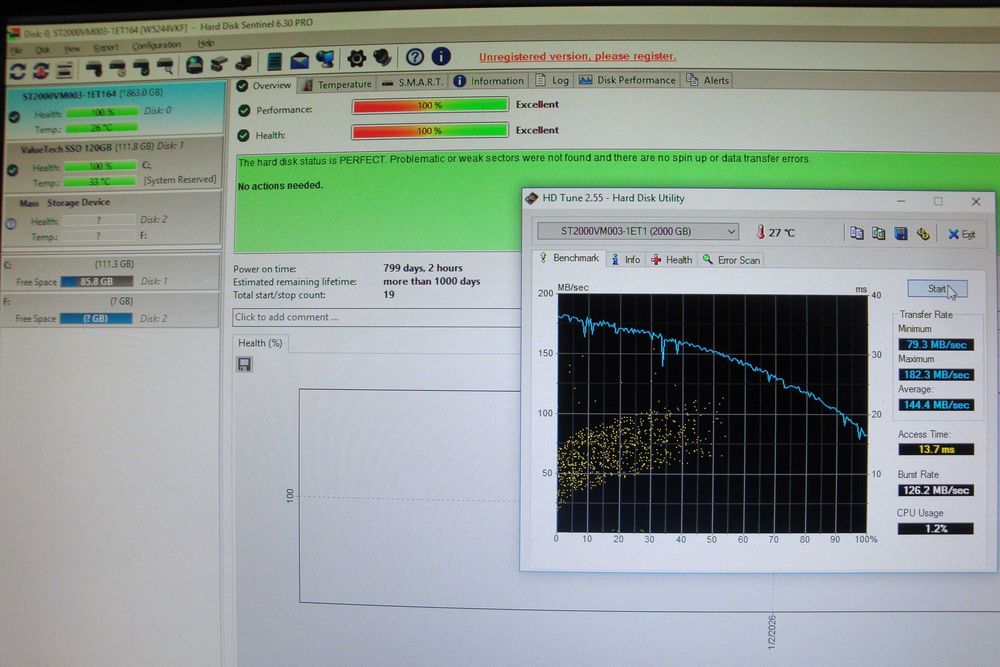Switch to the Alerts tab
This screenshot has width=1000, height=667.
[707, 80]
